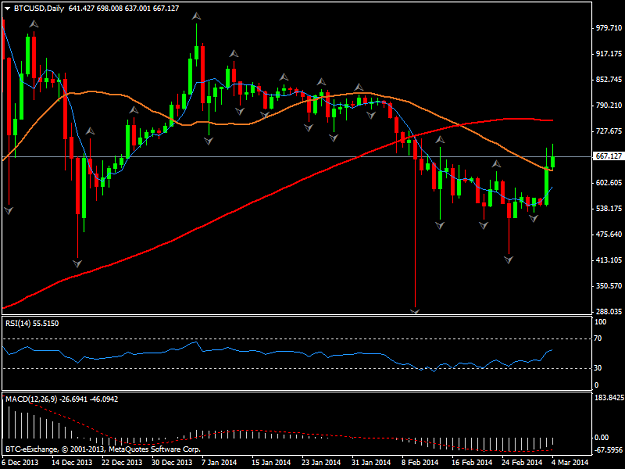The image size is (625, 469).
Task: Click the latest green candlestick near 667
Action: [x=553, y=159]
